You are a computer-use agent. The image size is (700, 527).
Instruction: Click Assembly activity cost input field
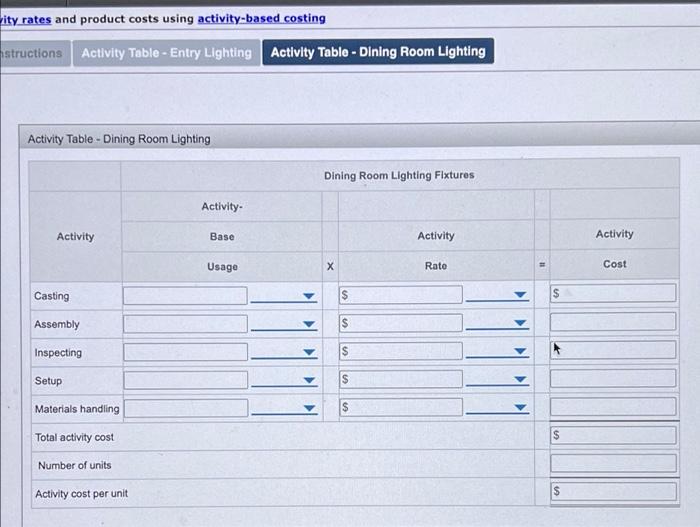613,322
